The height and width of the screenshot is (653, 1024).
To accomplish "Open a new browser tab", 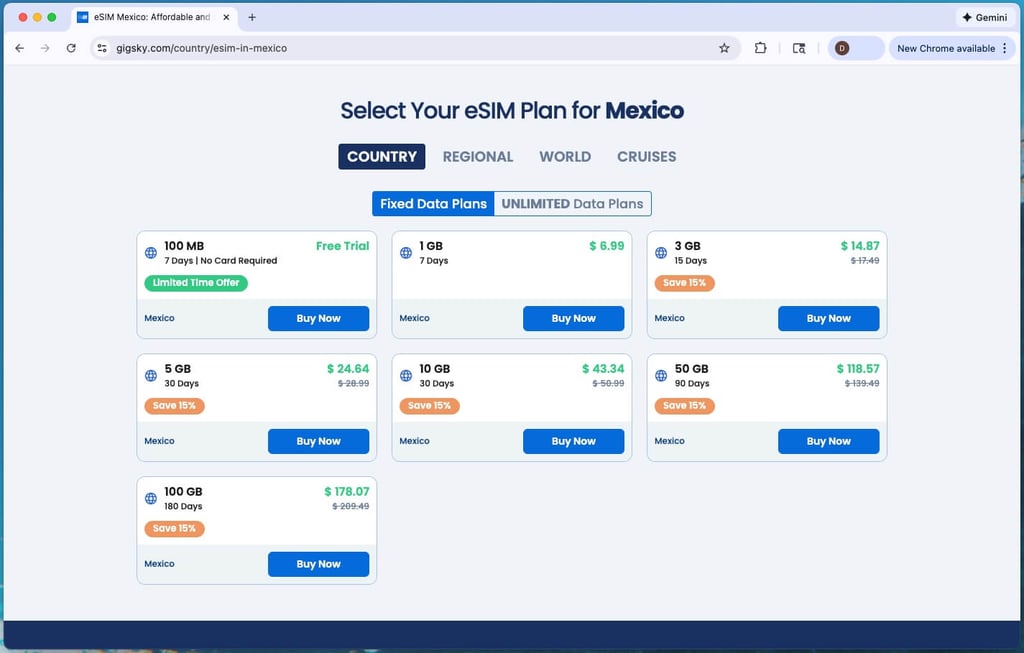I will coord(252,18).
